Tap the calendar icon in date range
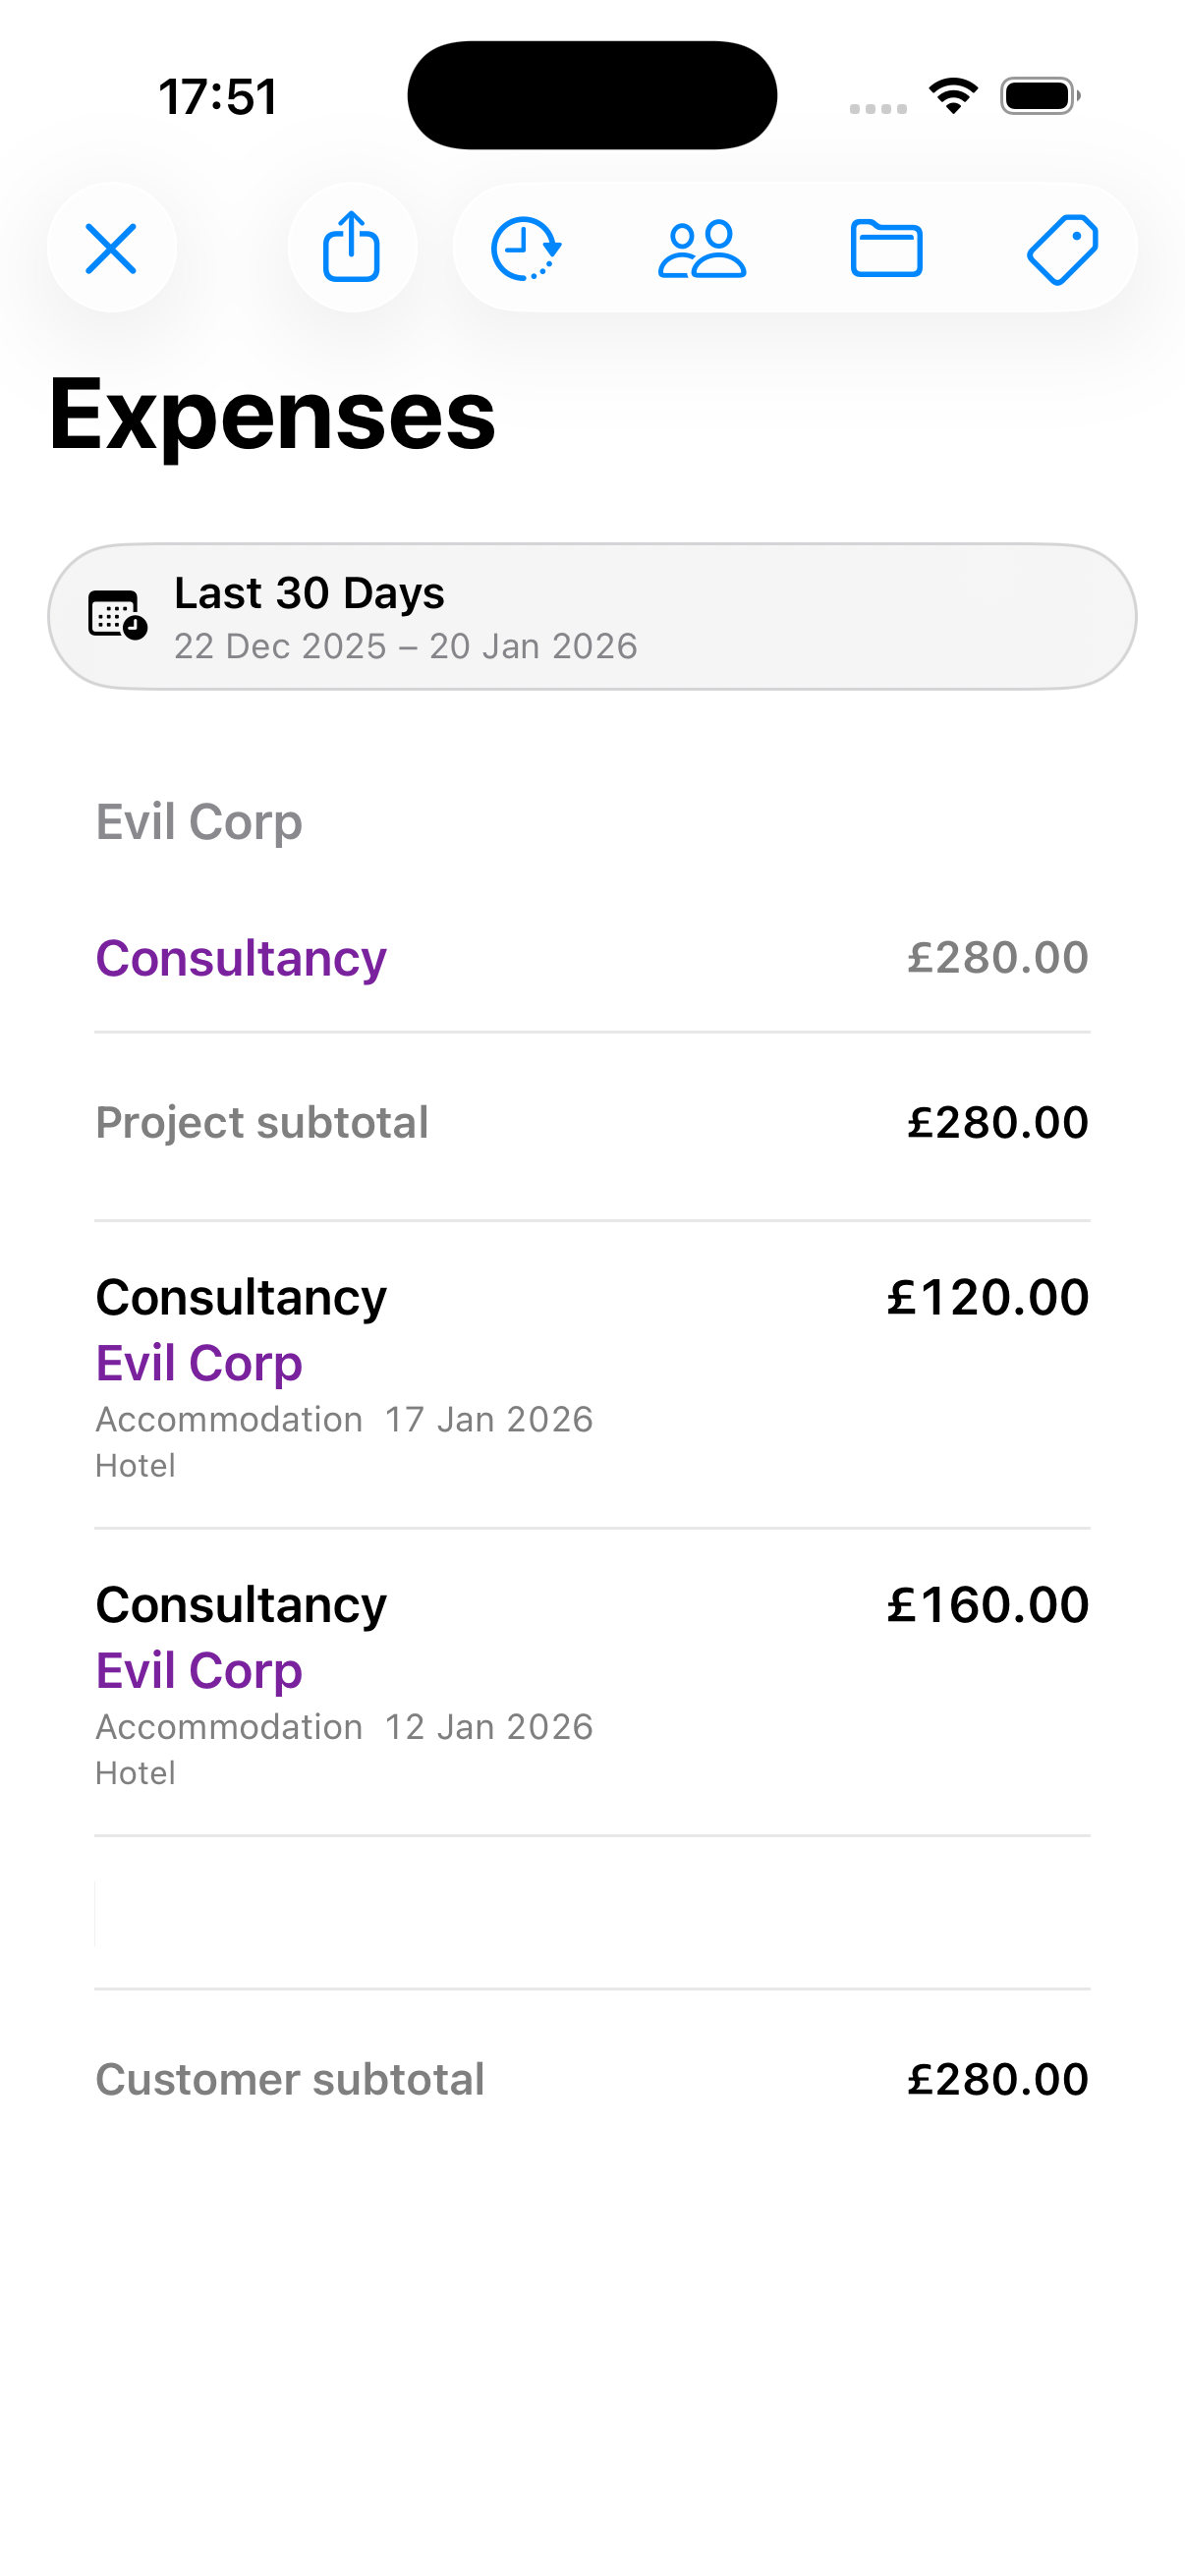 117,615
